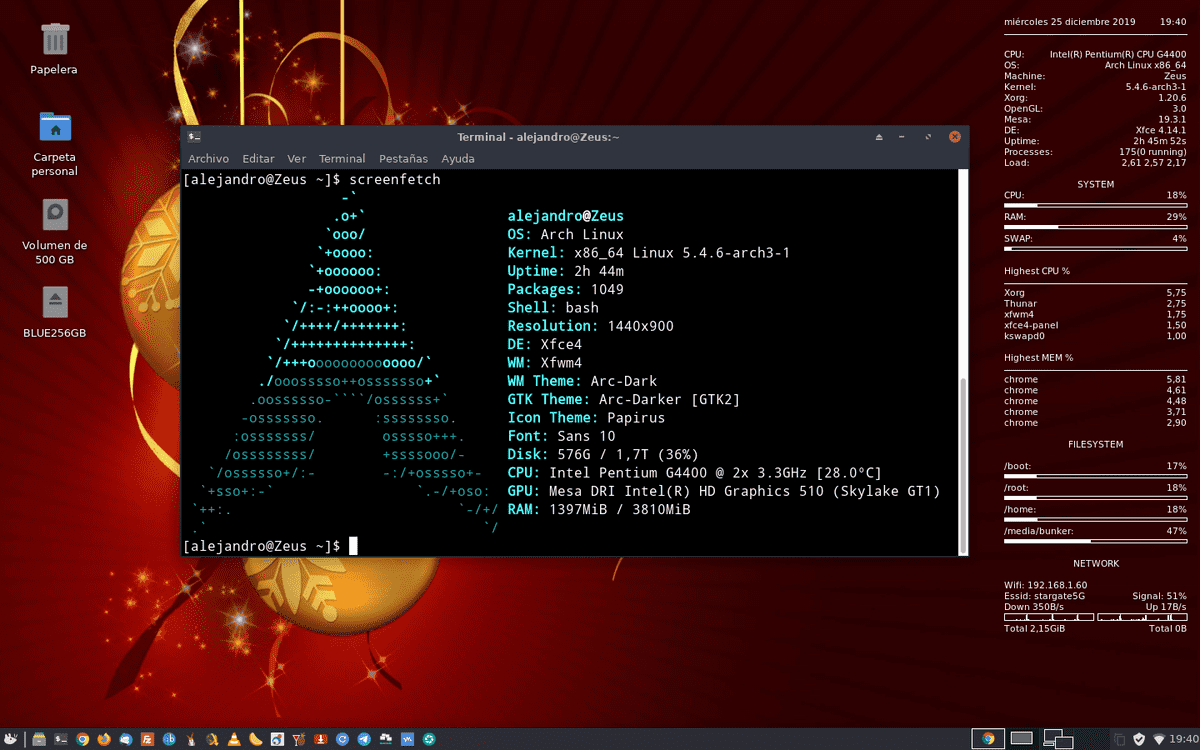Viewport: 1200px width, 750px height.
Task: Launch the blue VM icon app in the panel
Action: point(407,739)
